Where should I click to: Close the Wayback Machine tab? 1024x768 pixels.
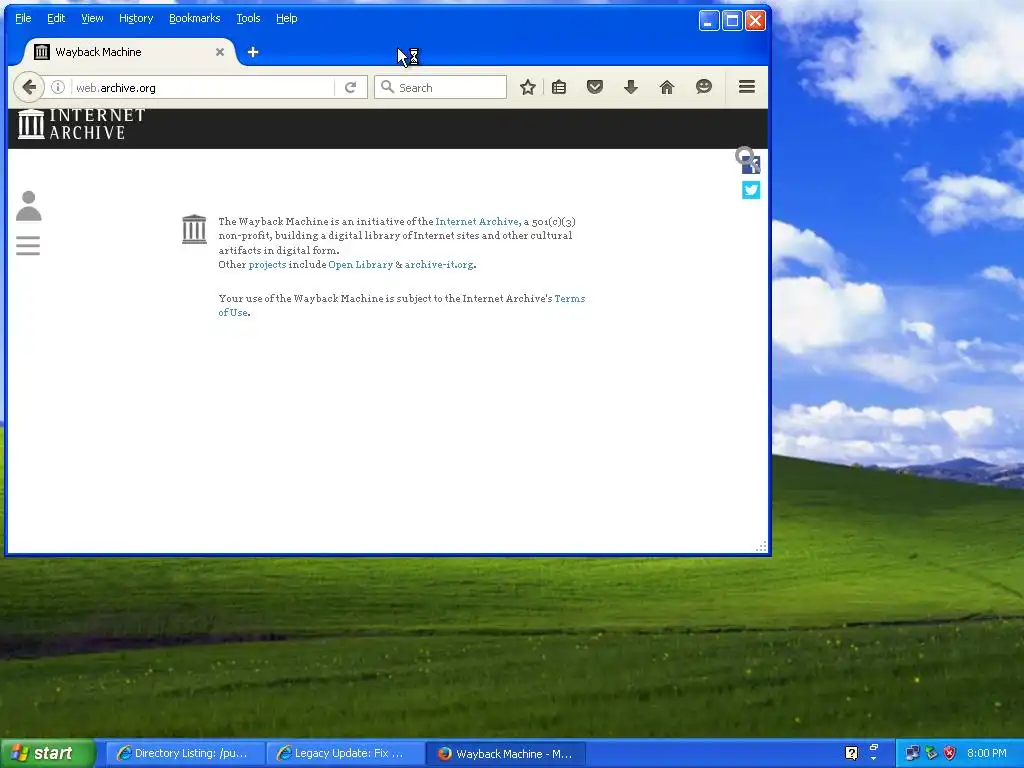pos(220,52)
